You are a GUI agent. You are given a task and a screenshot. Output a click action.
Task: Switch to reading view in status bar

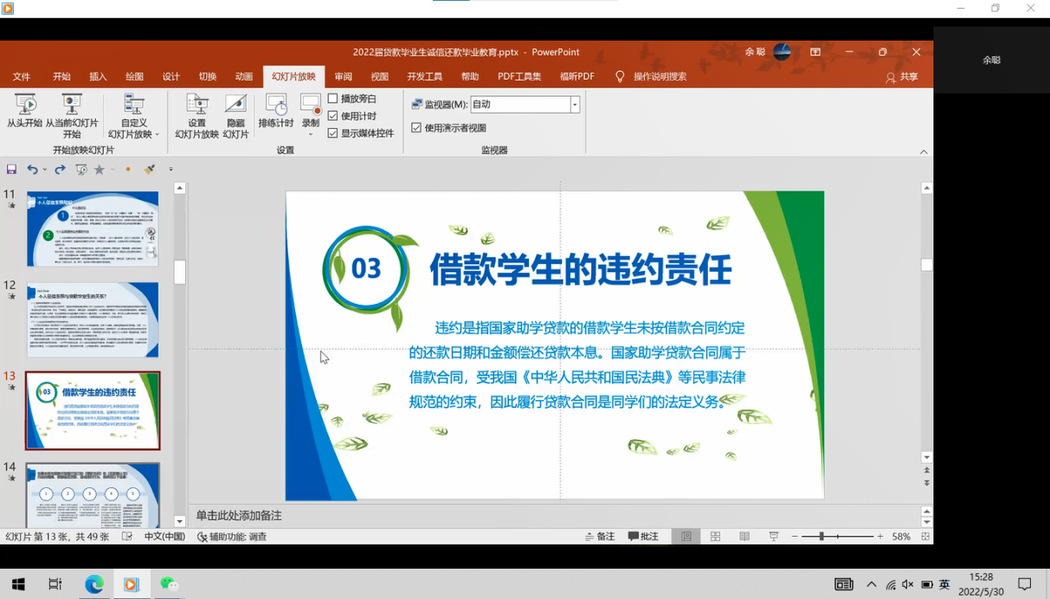744,537
